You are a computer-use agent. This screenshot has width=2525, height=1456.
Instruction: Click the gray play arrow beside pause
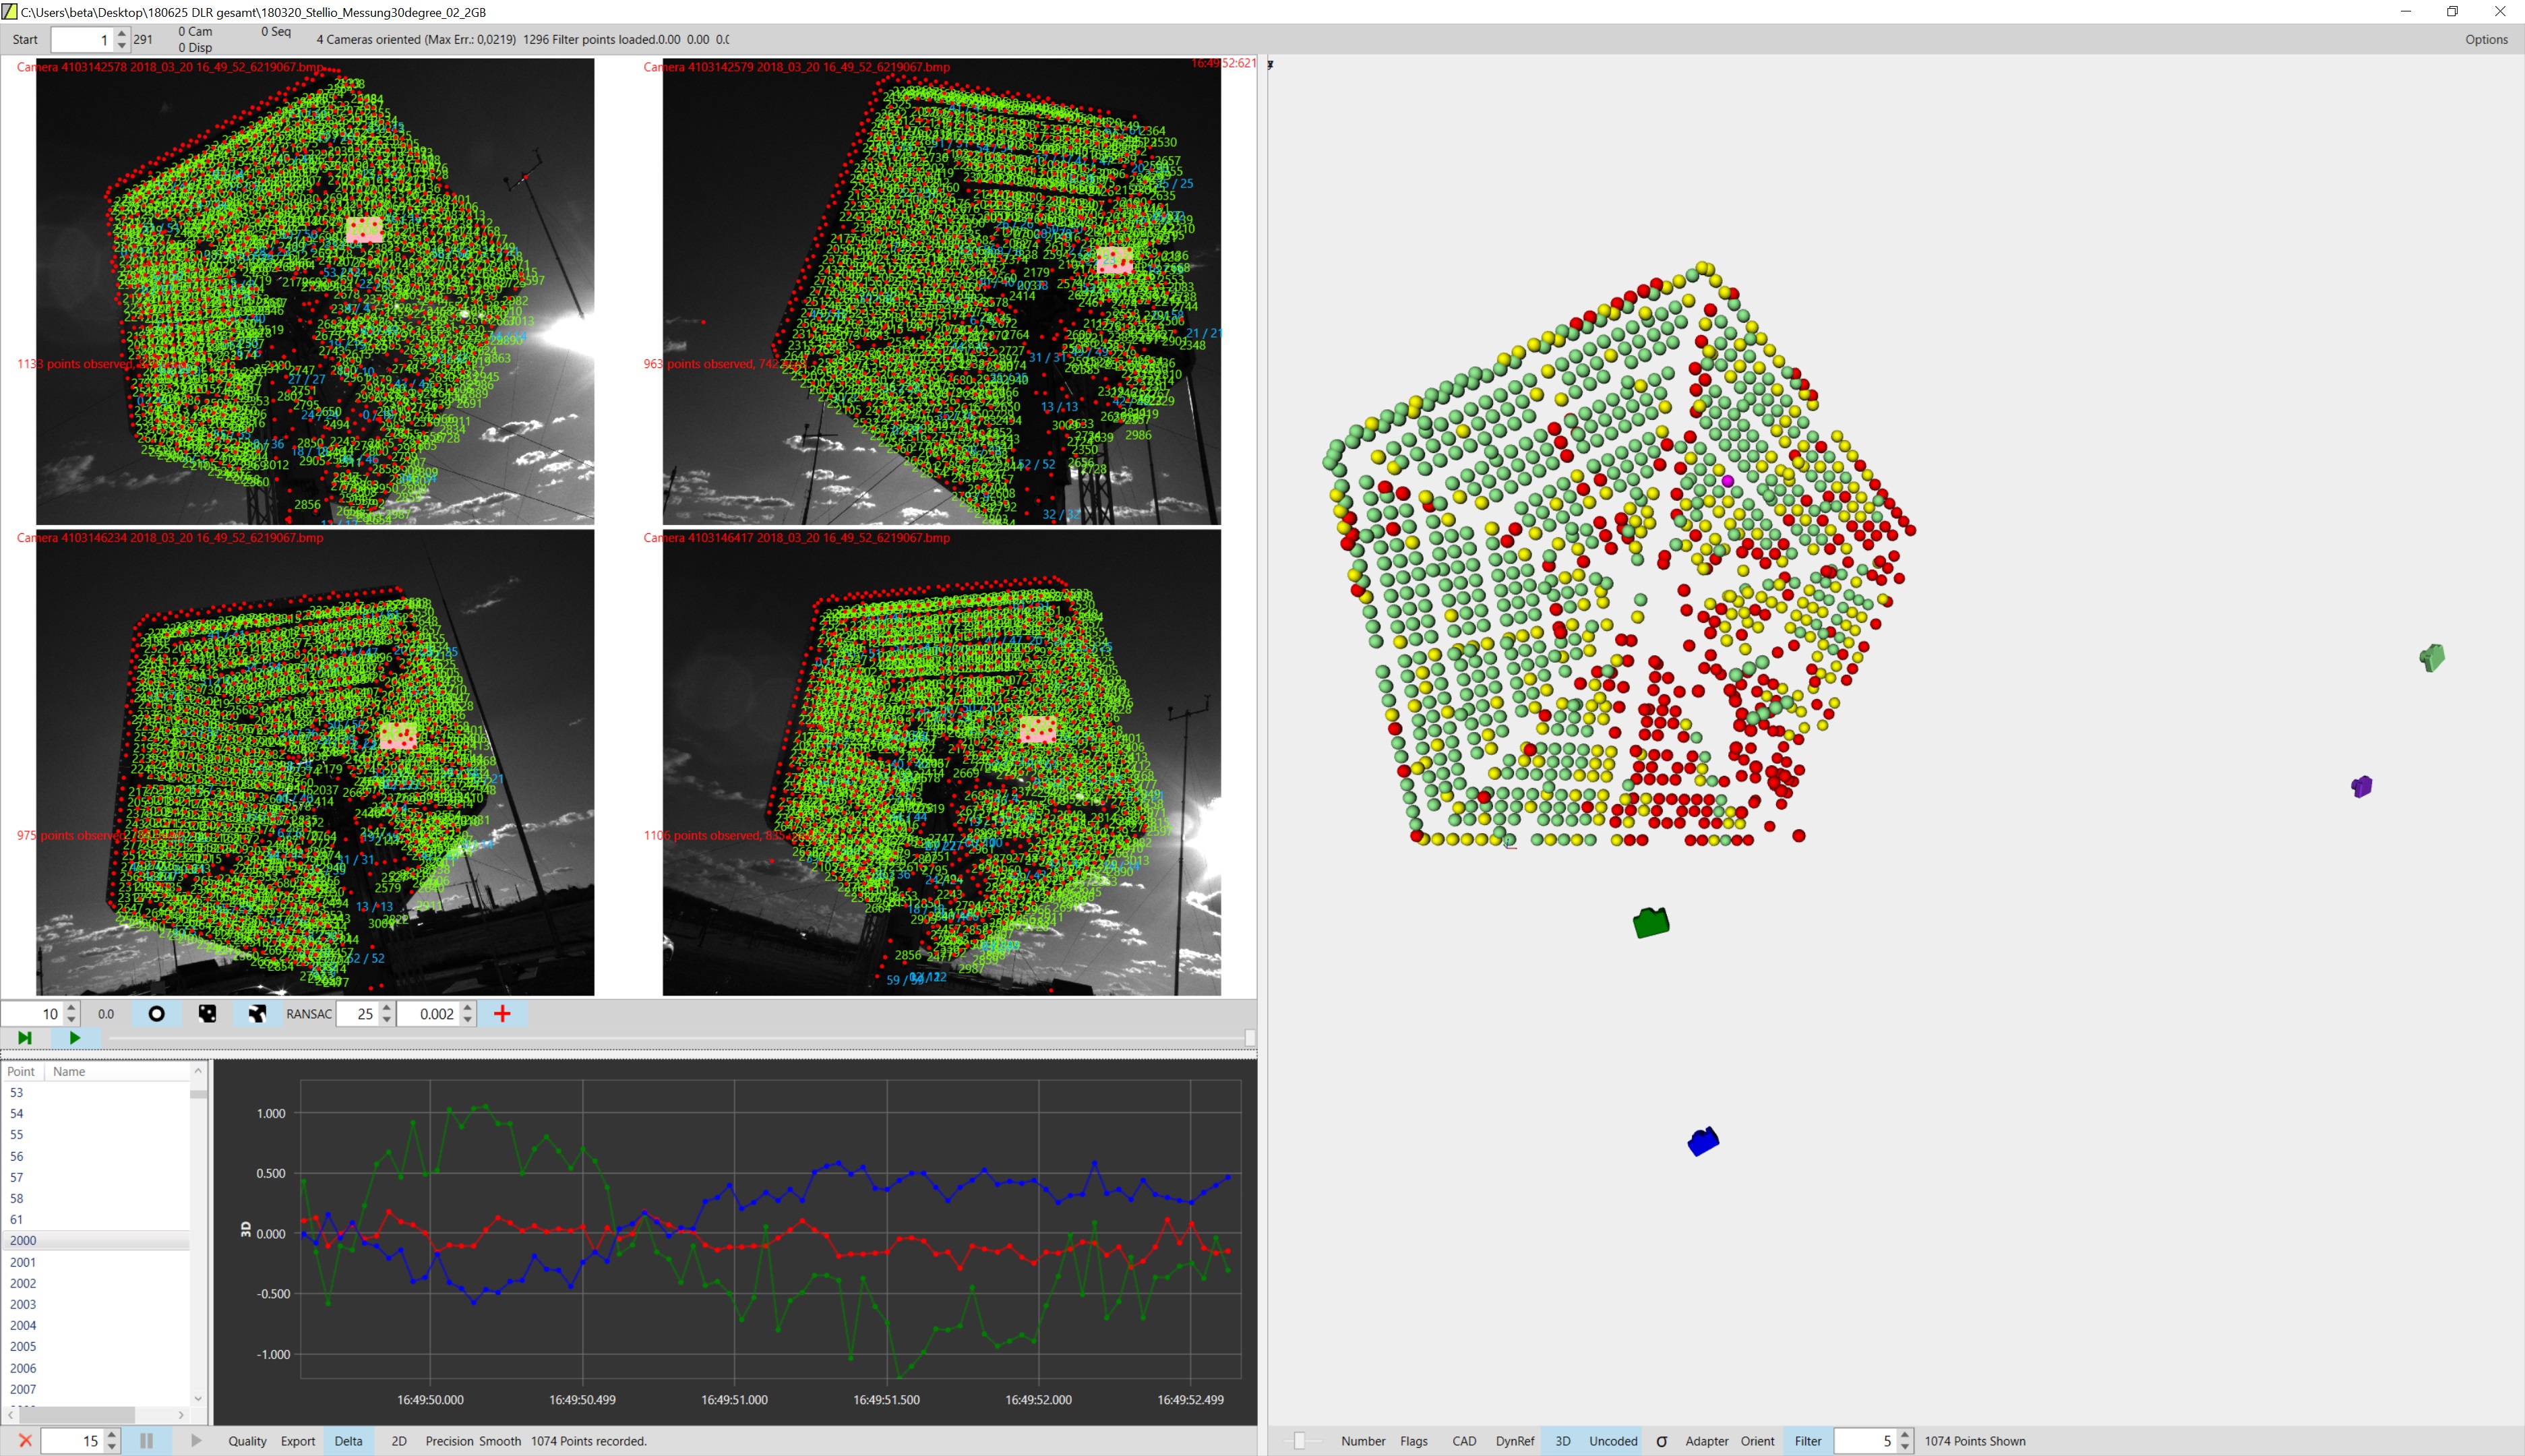coord(196,1441)
